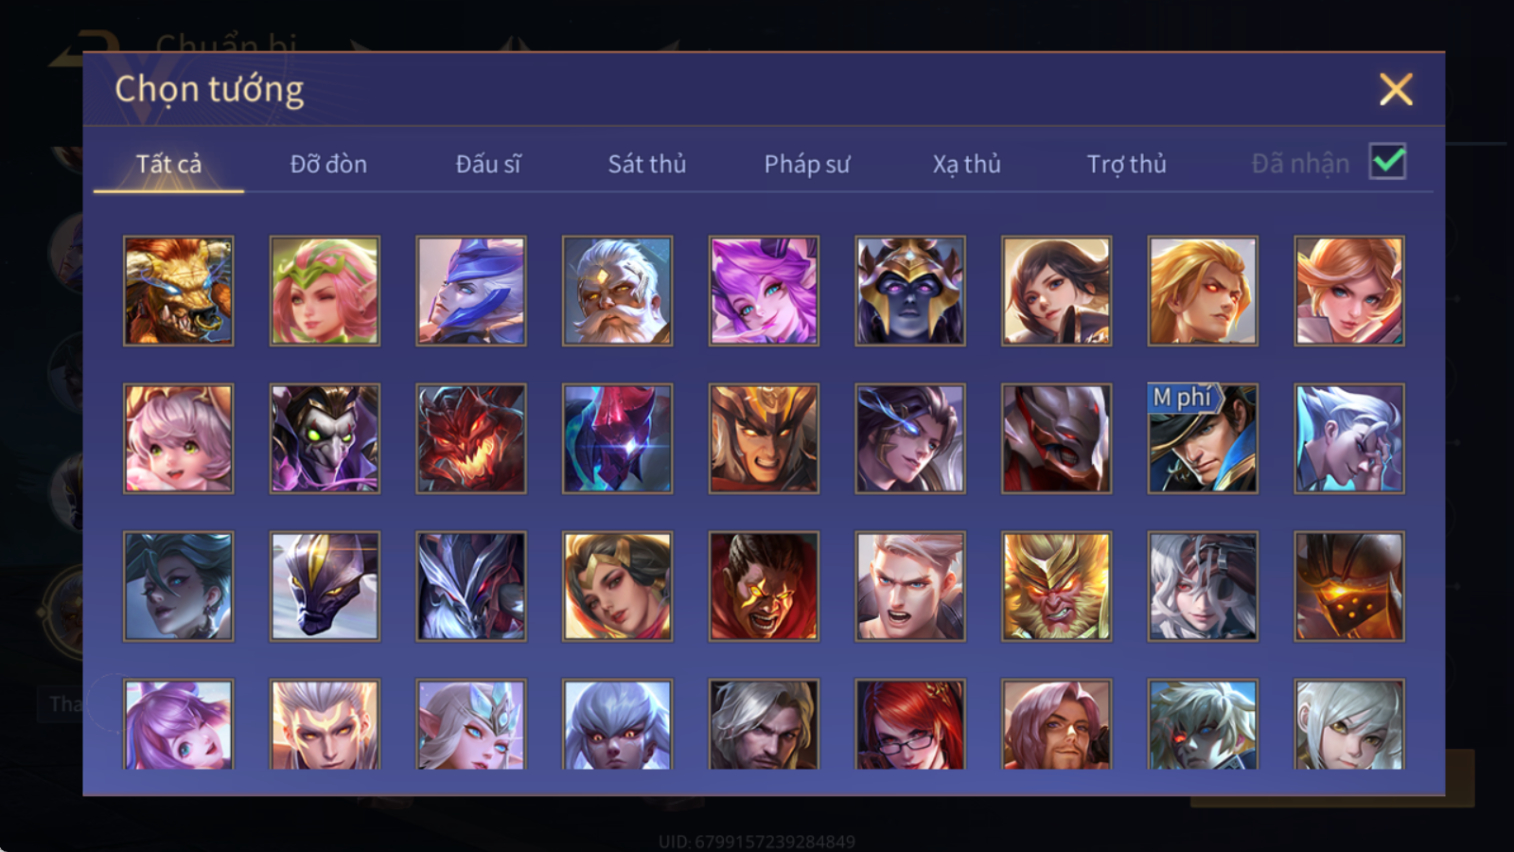The width and height of the screenshot is (1514, 852).
Task: Select the red demon face hero
Action: coord(471,438)
